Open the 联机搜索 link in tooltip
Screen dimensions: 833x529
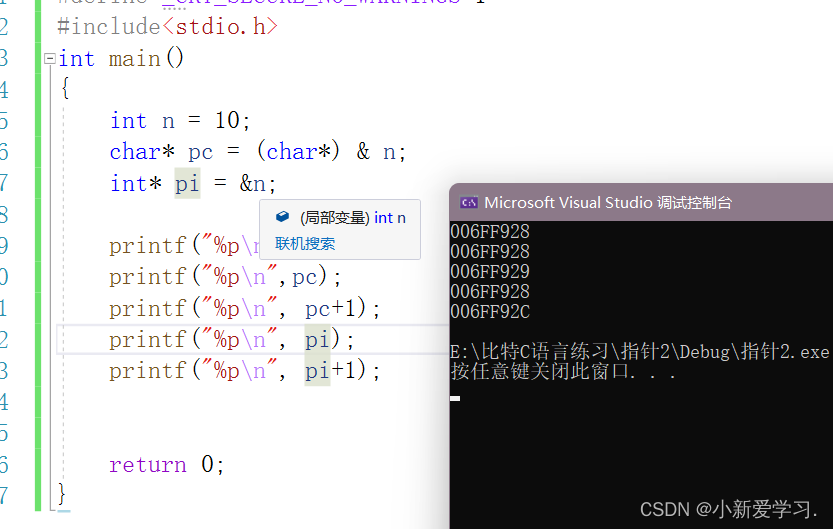click(x=305, y=244)
